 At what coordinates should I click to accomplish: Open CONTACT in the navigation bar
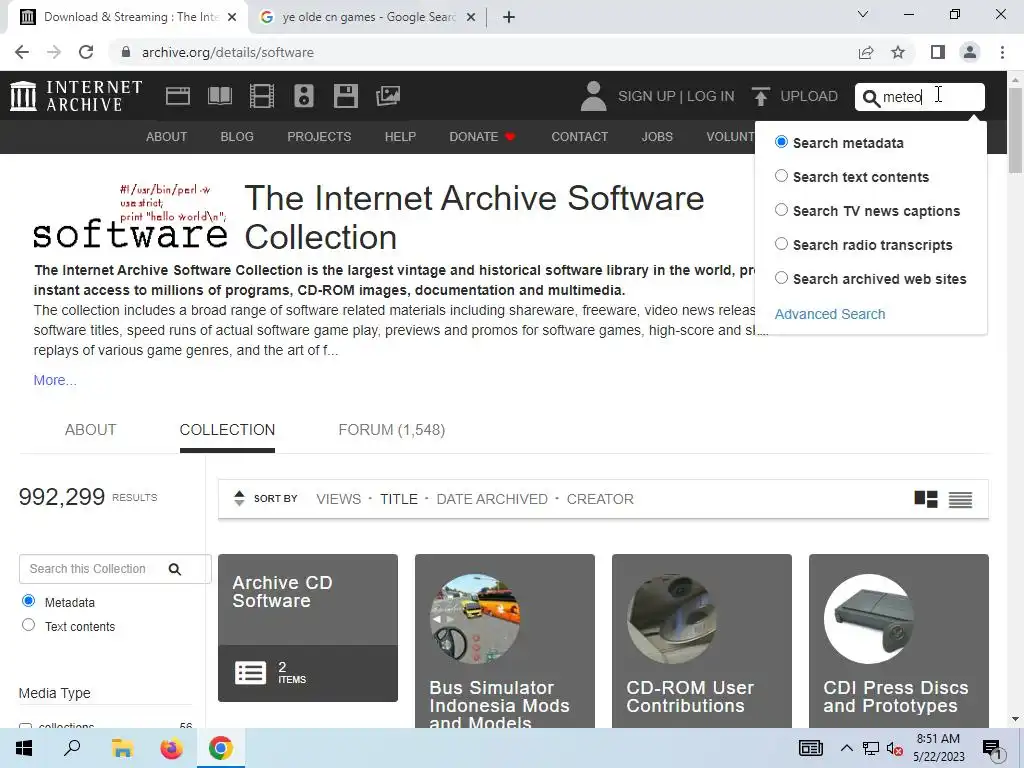pyautogui.click(x=579, y=136)
